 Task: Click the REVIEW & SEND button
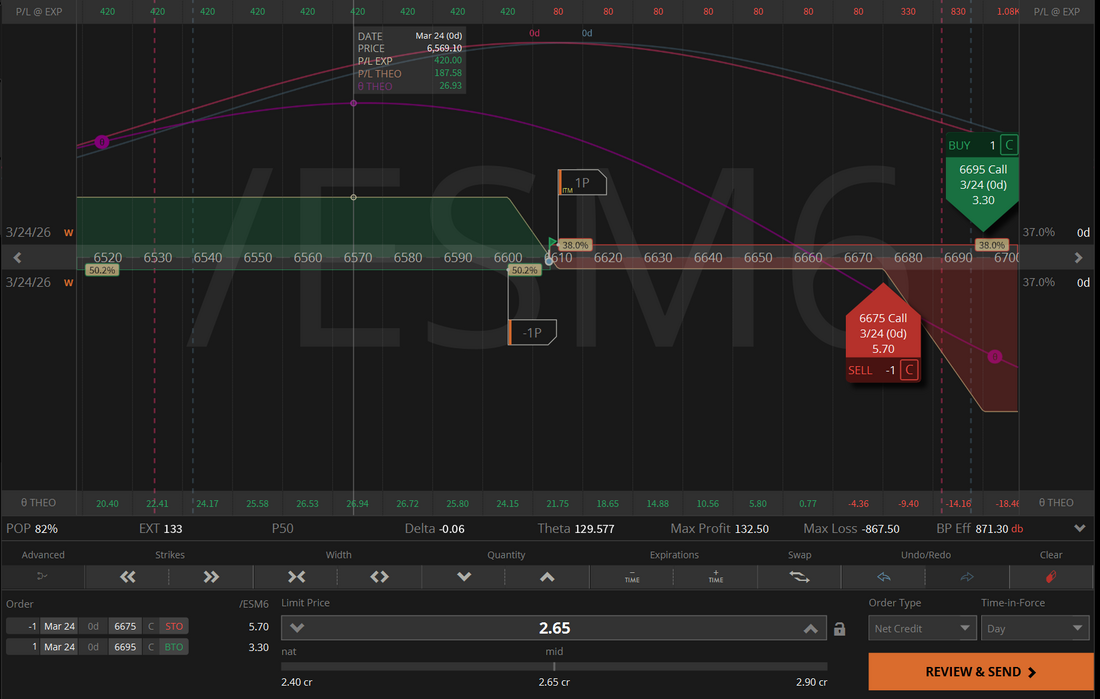(x=980, y=672)
